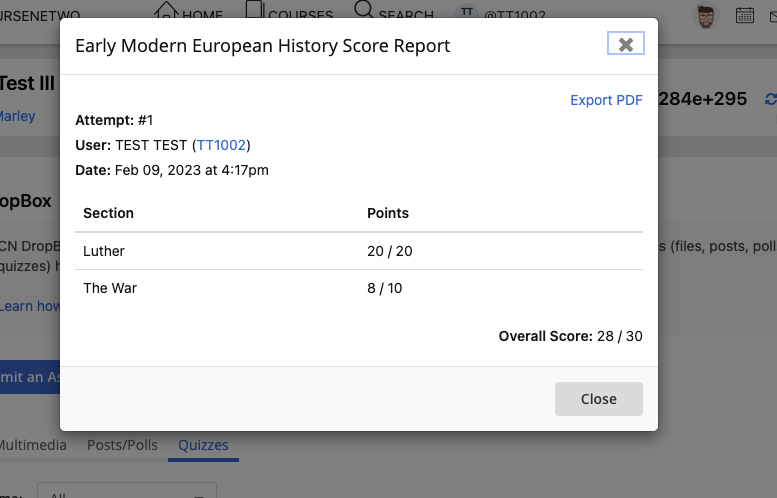Click the Section column header

tap(109, 213)
